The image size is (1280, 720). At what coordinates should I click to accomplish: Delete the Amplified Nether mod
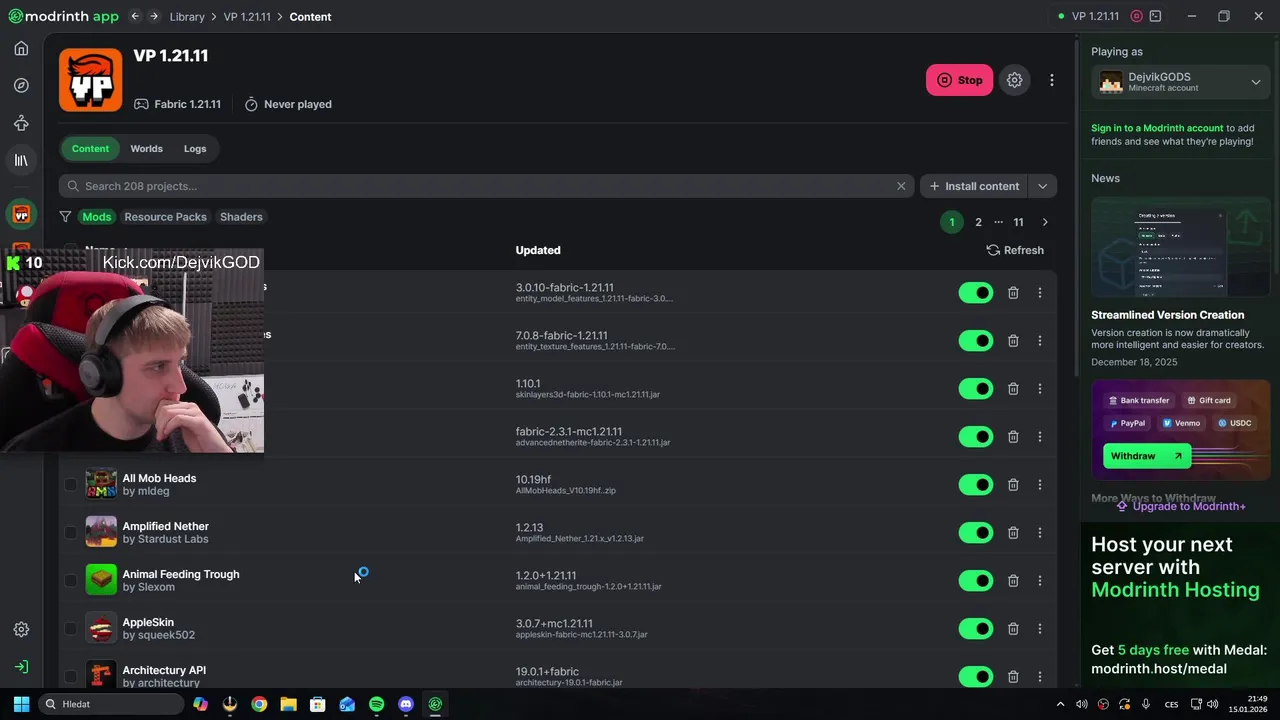point(1013,533)
